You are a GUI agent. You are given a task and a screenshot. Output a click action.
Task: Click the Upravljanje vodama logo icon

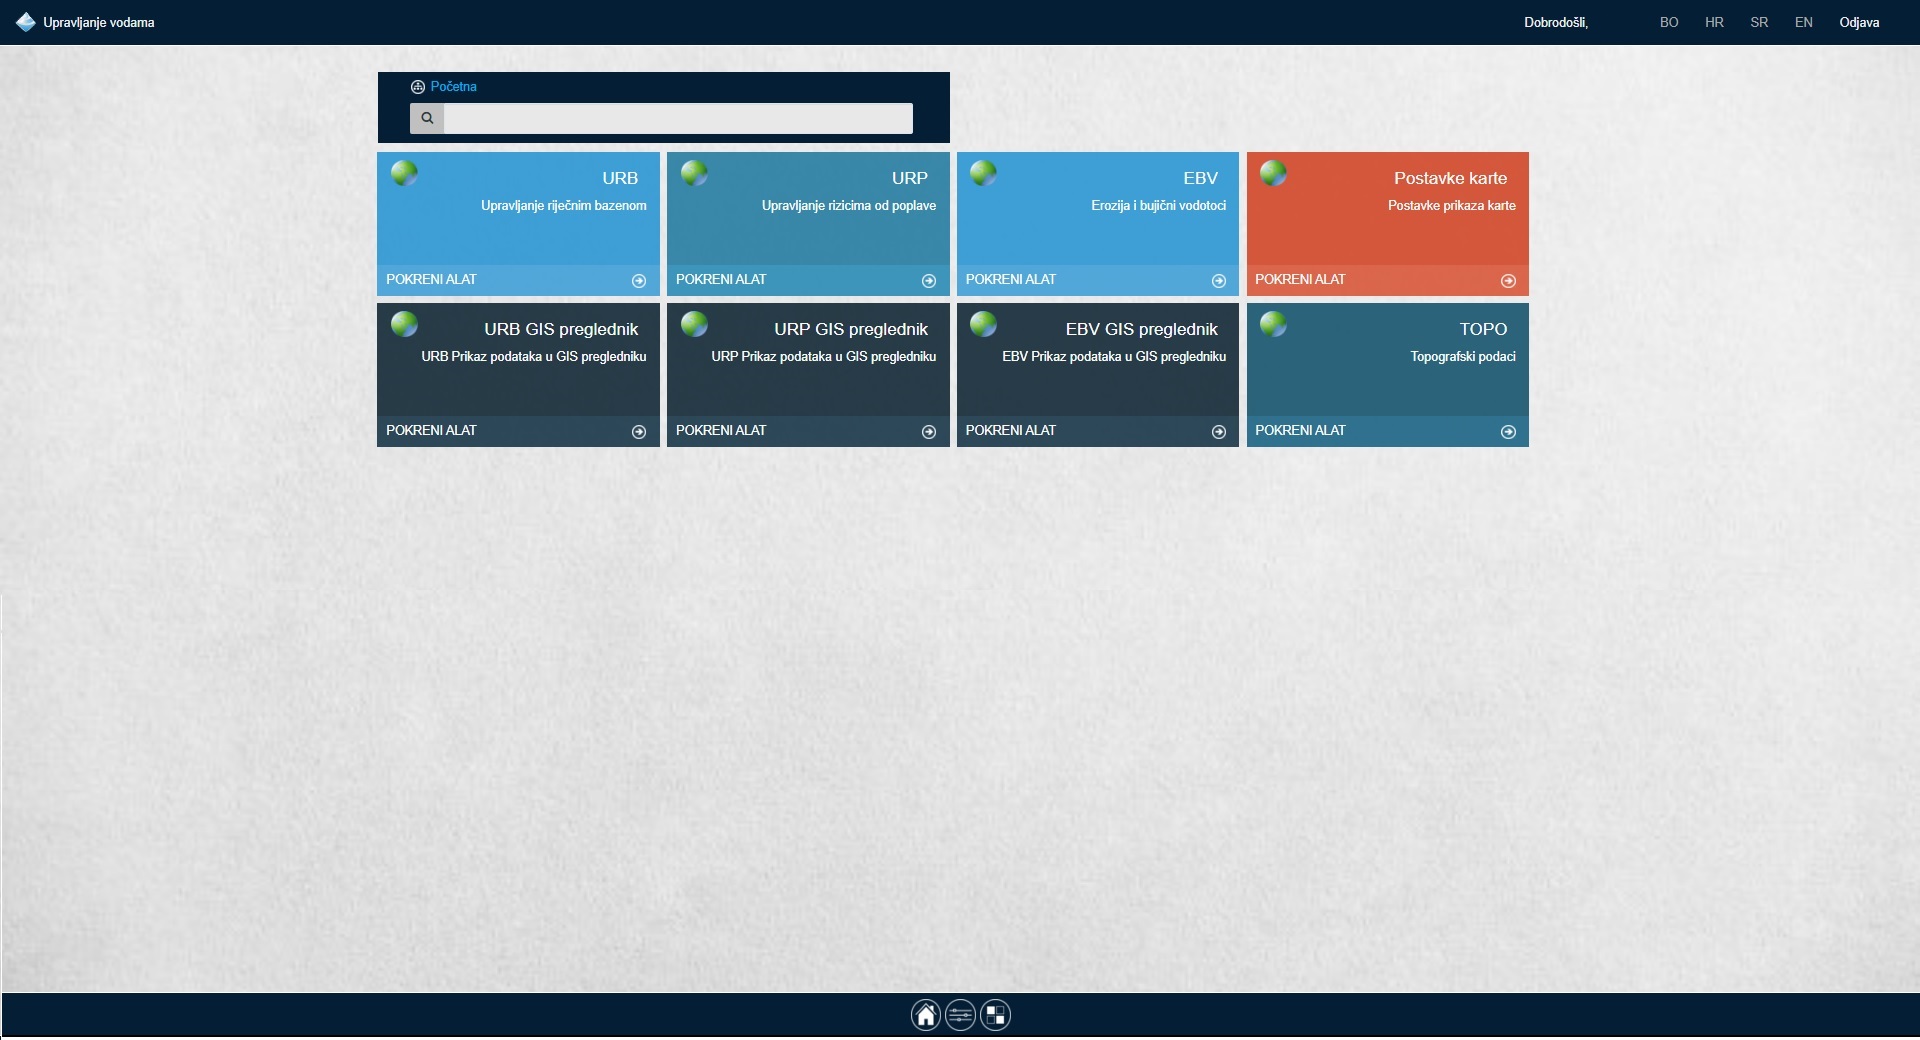(26, 22)
